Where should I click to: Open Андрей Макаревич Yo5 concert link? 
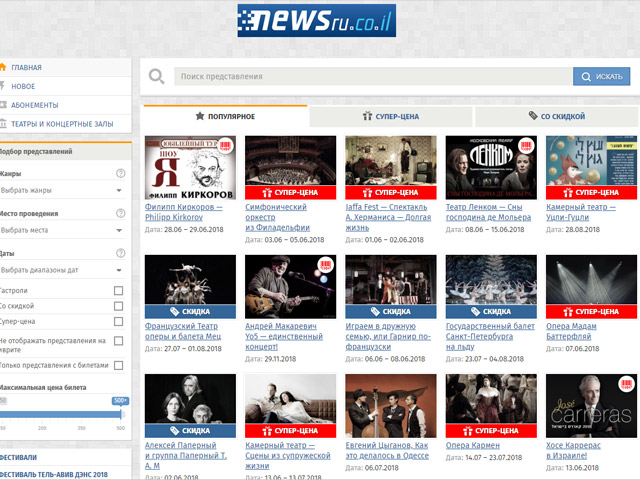click(x=284, y=336)
